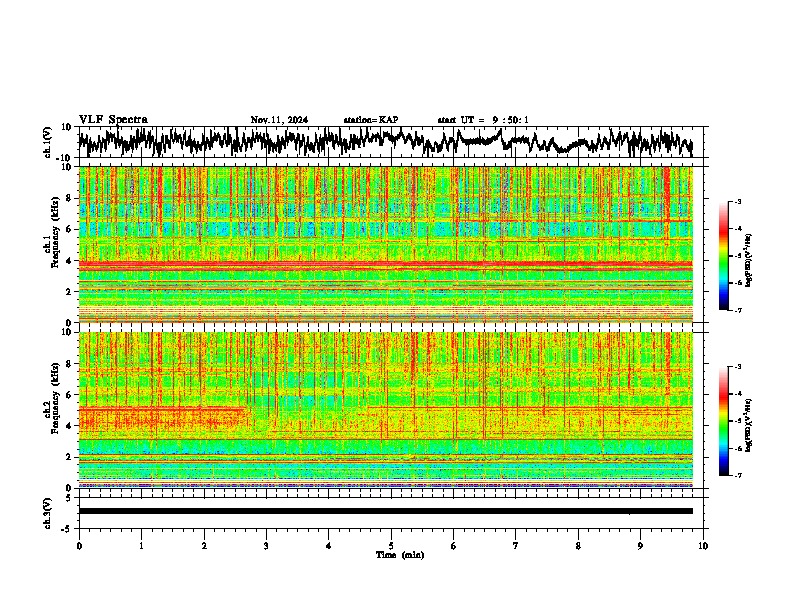The height and width of the screenshot is (612, 792).
Task: Select the date 'Nov.11, 2024' in the header
Action: [x=279, y=120]
